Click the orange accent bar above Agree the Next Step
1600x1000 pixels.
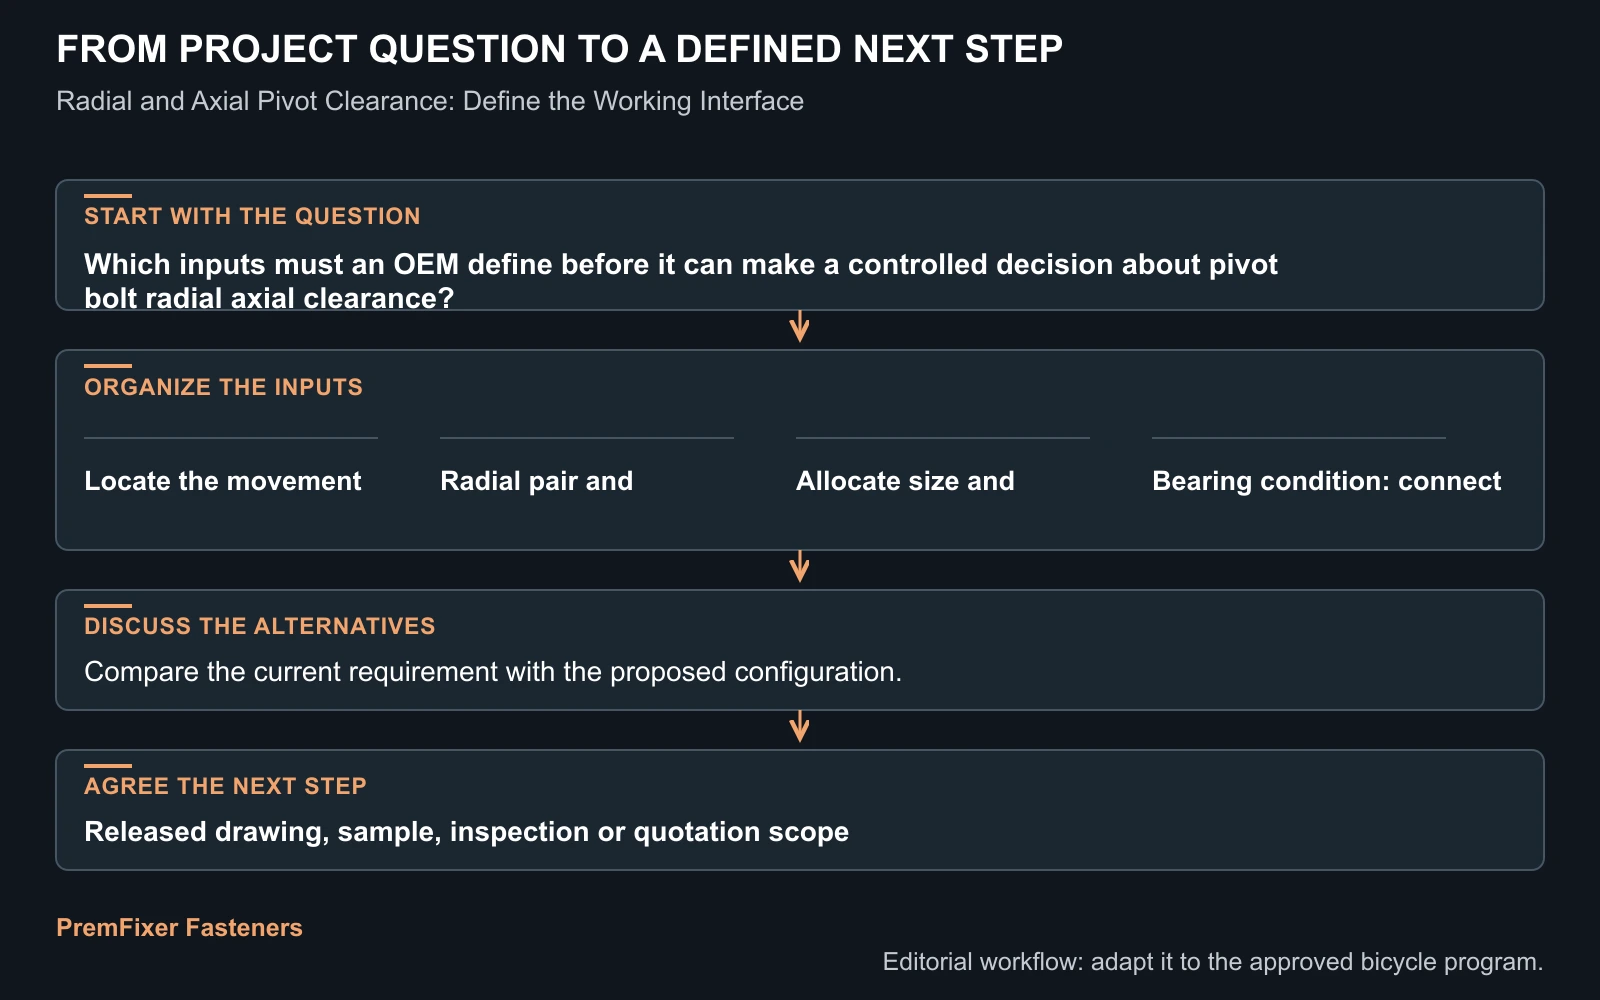[108, 766]
